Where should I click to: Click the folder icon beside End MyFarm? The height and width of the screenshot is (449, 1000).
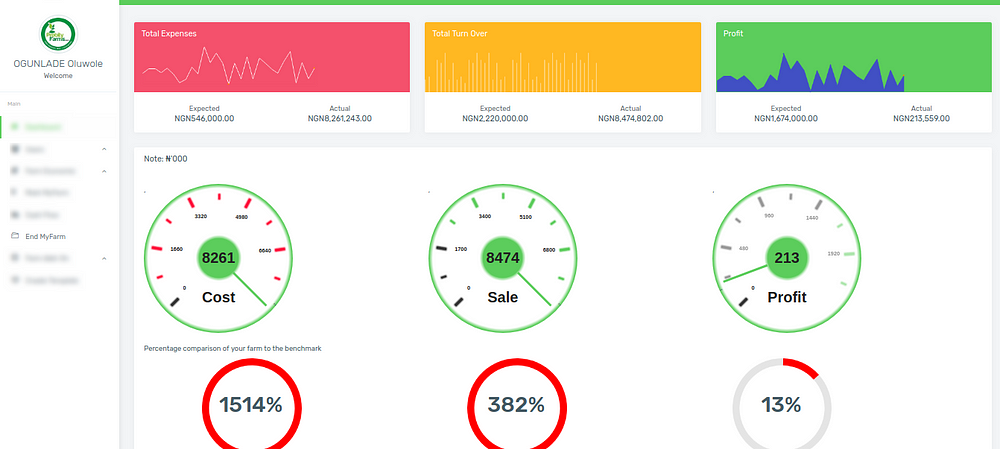[15, 236]
